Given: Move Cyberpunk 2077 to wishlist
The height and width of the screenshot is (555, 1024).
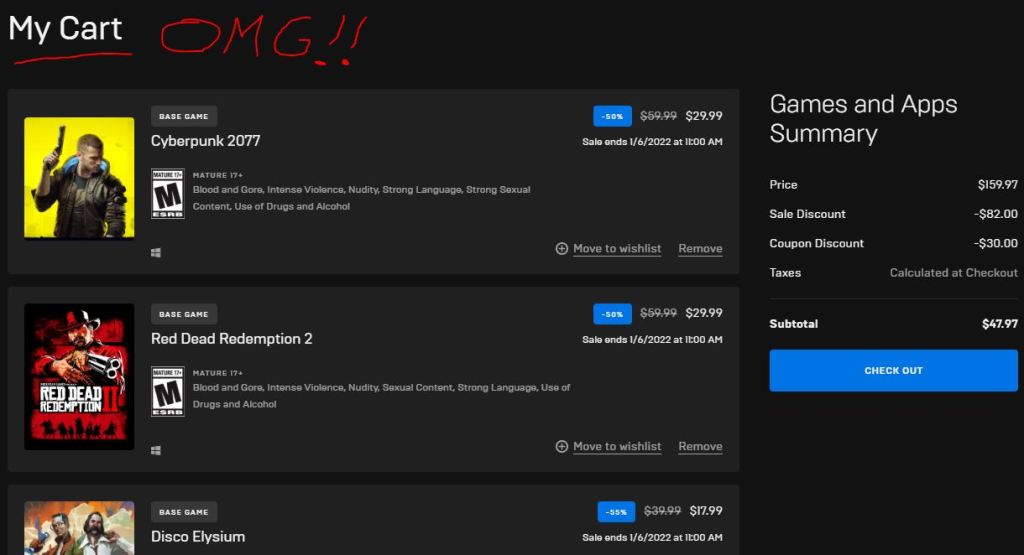Looking at the screenshot, I should click(x=617, y=249).
